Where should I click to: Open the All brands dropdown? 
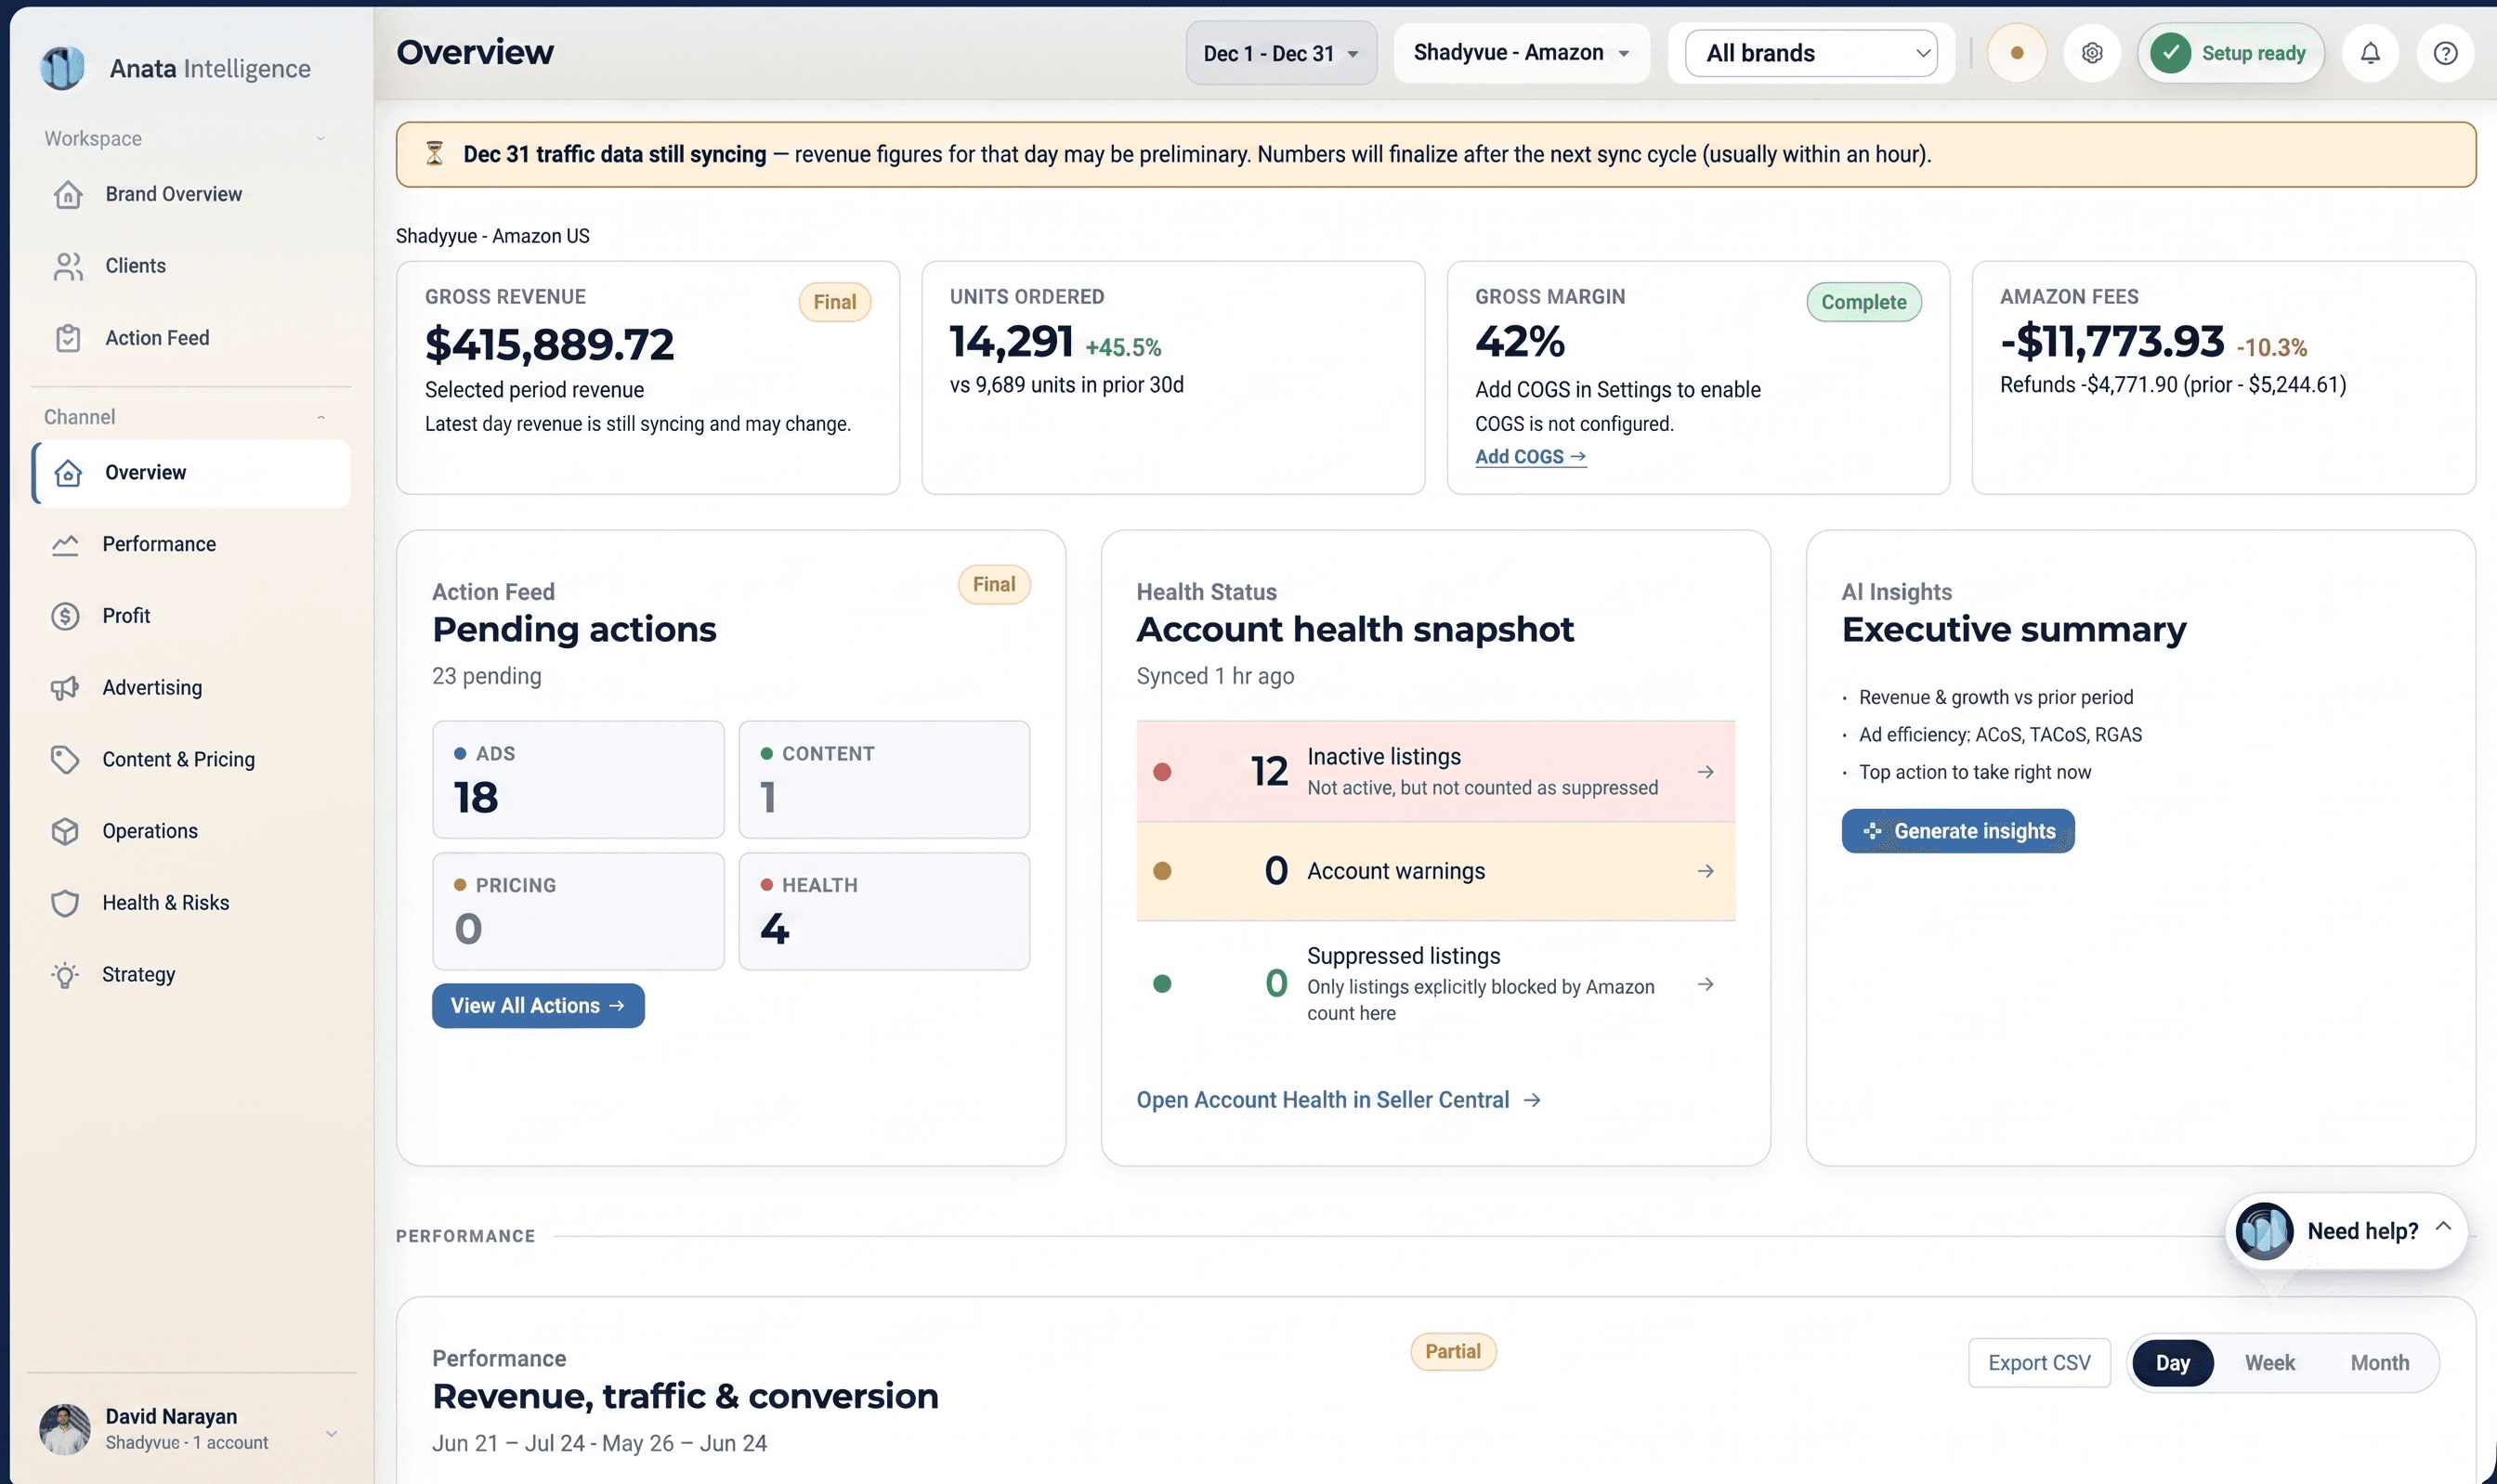click(x=1811, y=53)
